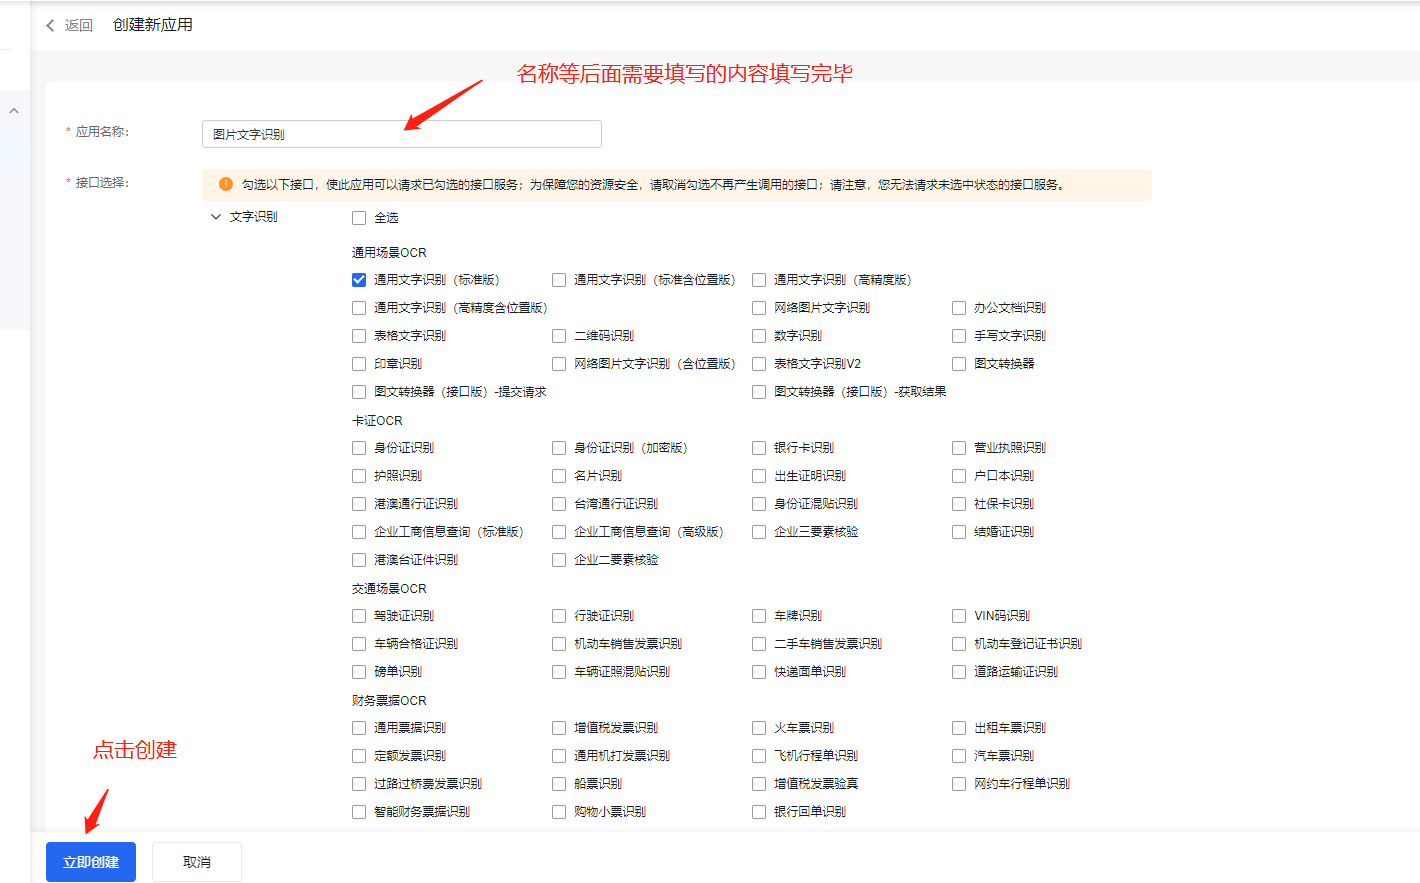Image resolution: width=1420 pixels, height=883 pixels.
Task: Check the 港澳台证件识别 option
Action: [x=359, y=560]
